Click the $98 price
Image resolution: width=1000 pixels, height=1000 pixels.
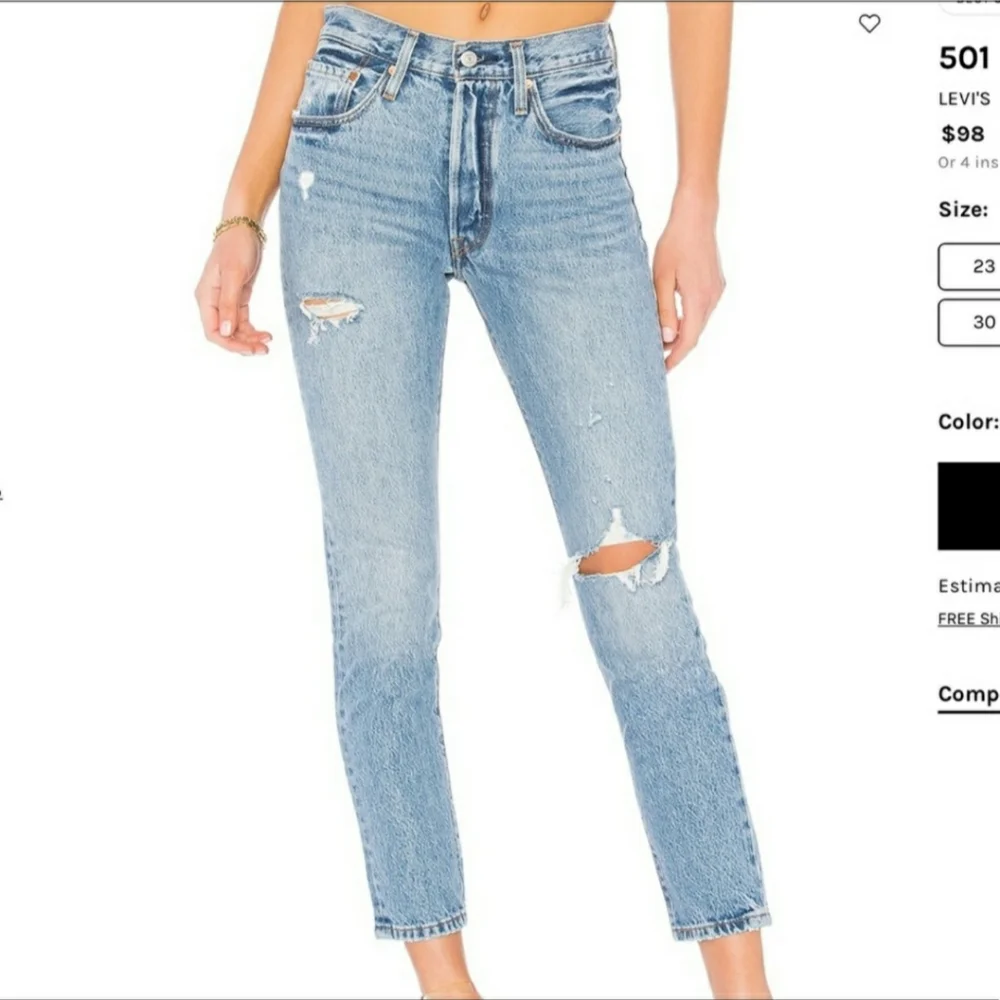coord(963,134)
